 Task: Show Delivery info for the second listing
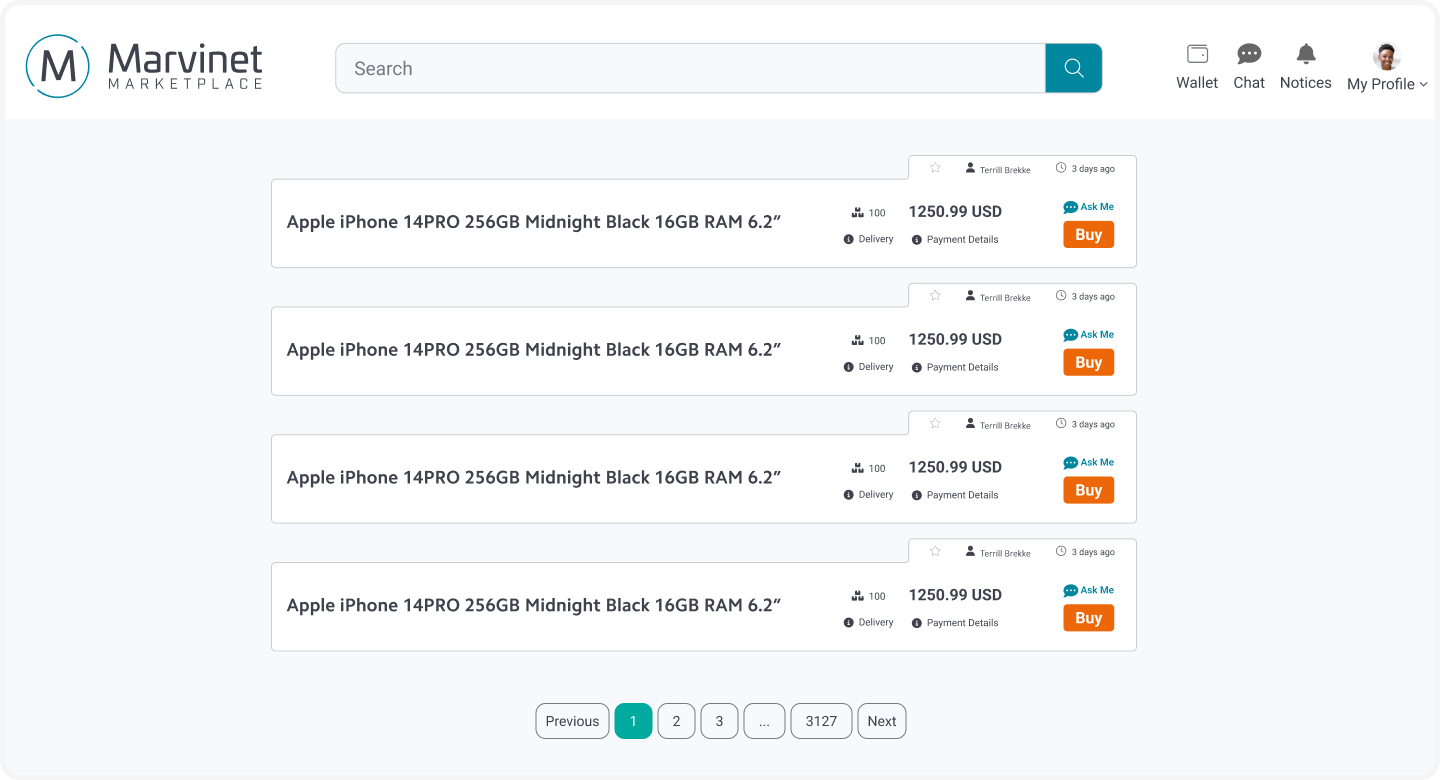pyautogui.click(x=869, y=367)
